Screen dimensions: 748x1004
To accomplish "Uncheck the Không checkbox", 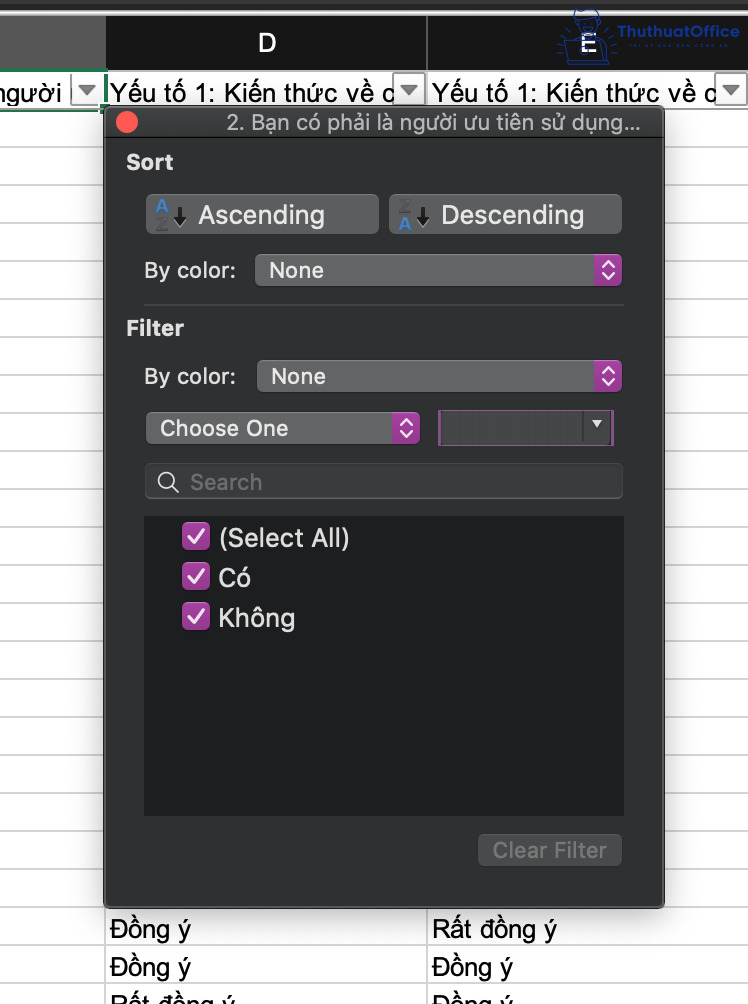I will 195,617.
